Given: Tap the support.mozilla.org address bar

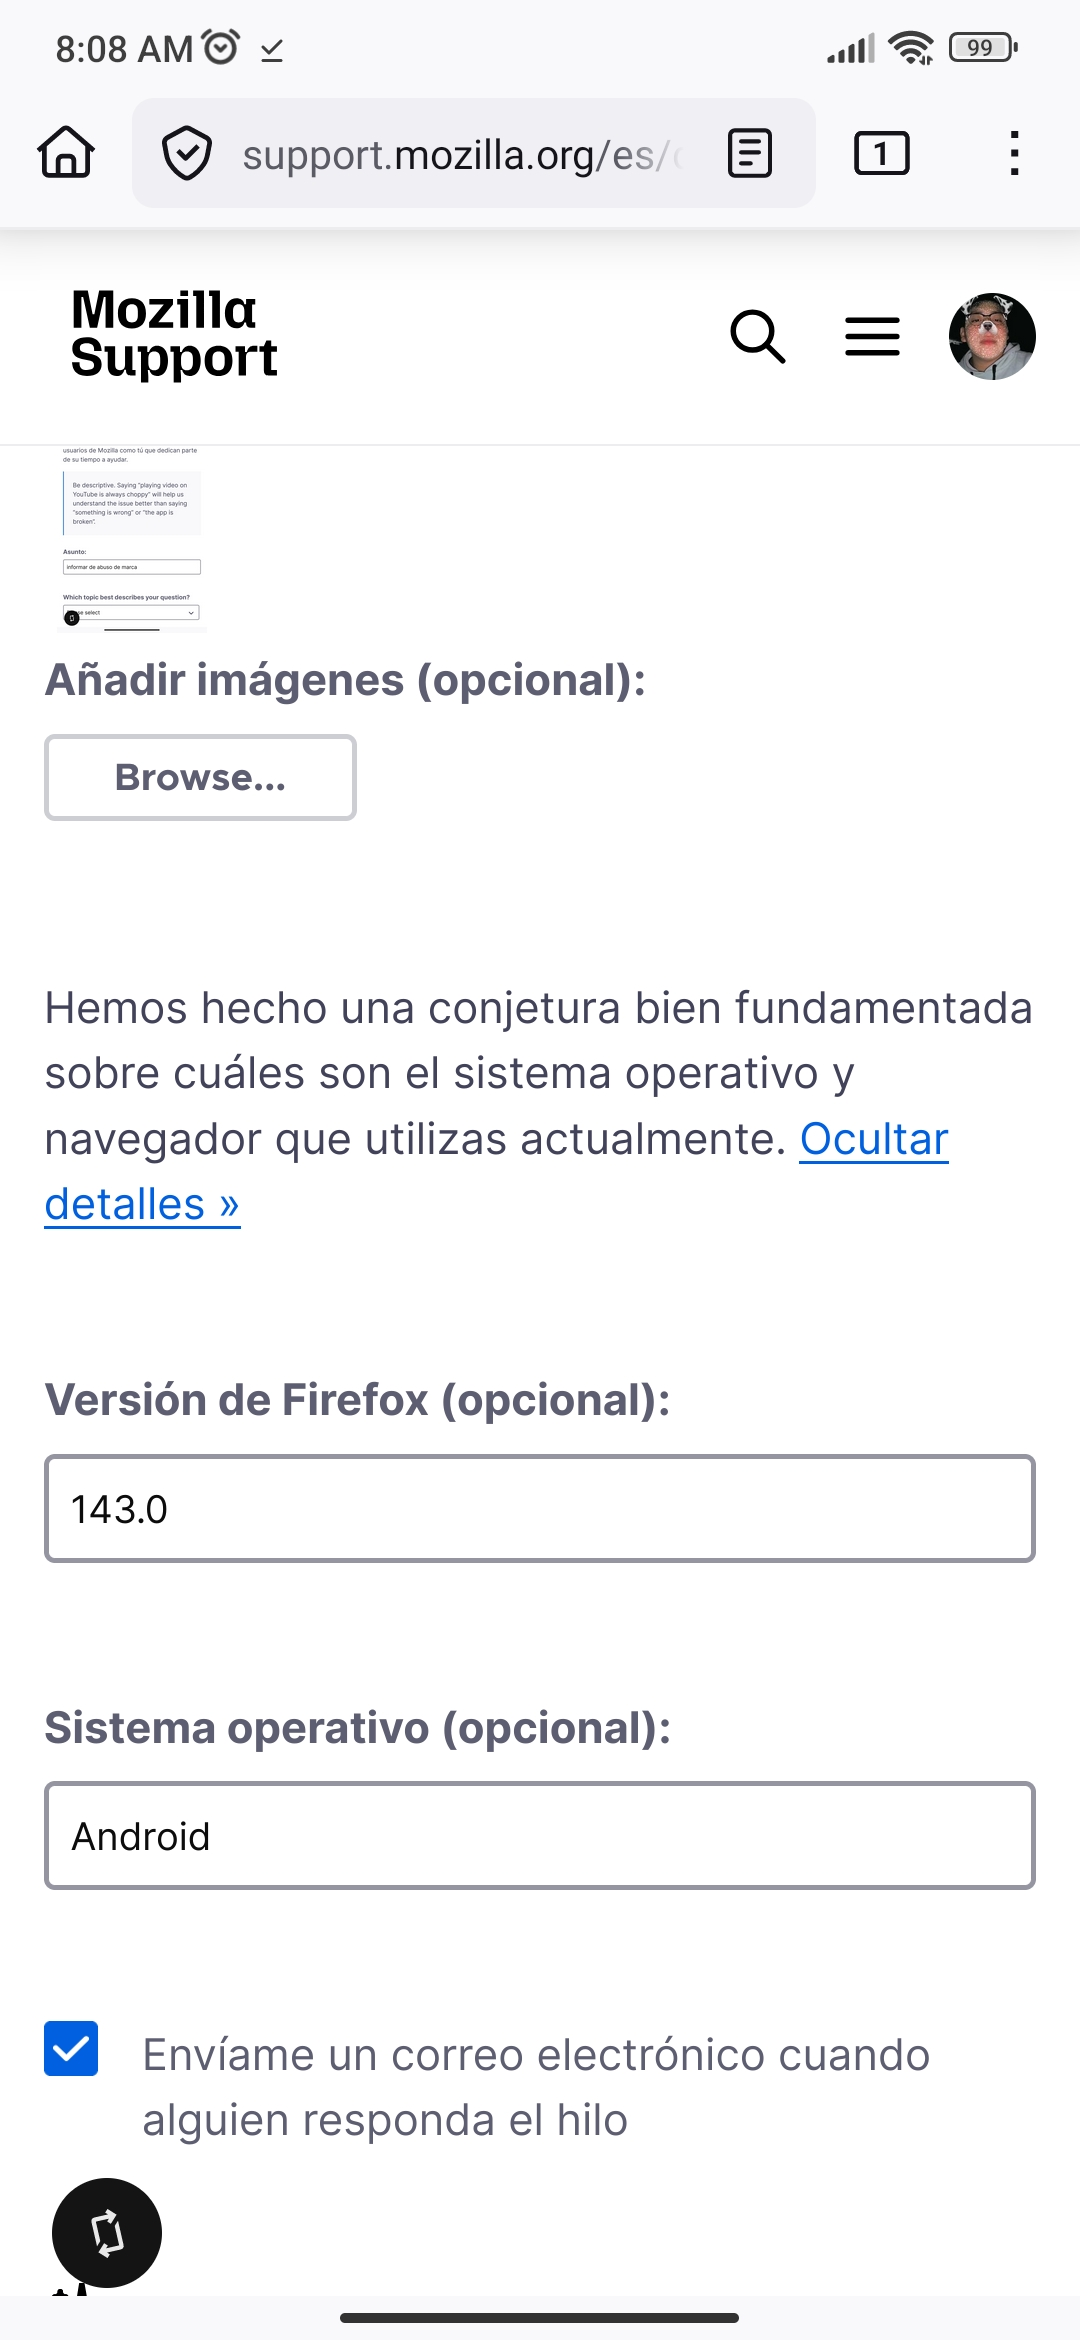Looking at the screenshot, I should 460,154.
